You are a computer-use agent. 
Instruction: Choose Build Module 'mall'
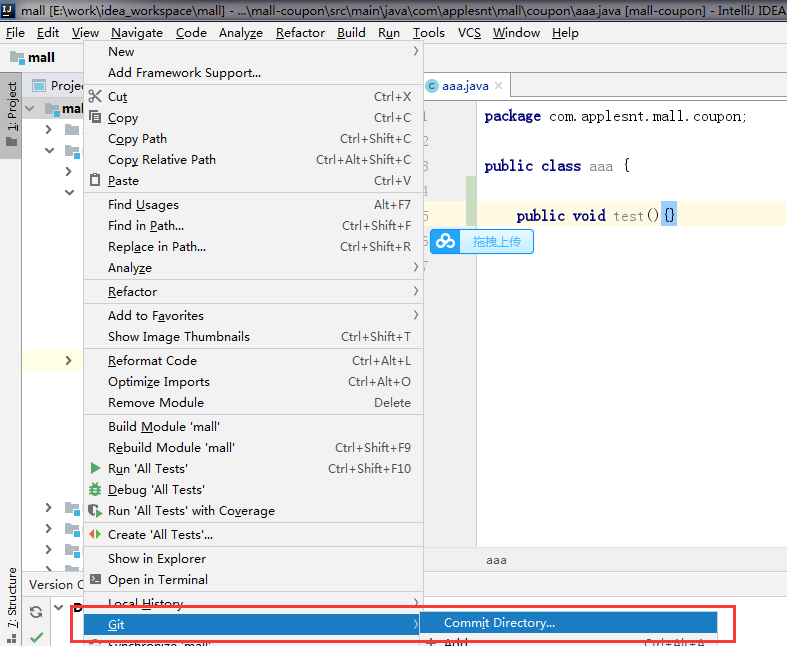(x=253, y=427)
